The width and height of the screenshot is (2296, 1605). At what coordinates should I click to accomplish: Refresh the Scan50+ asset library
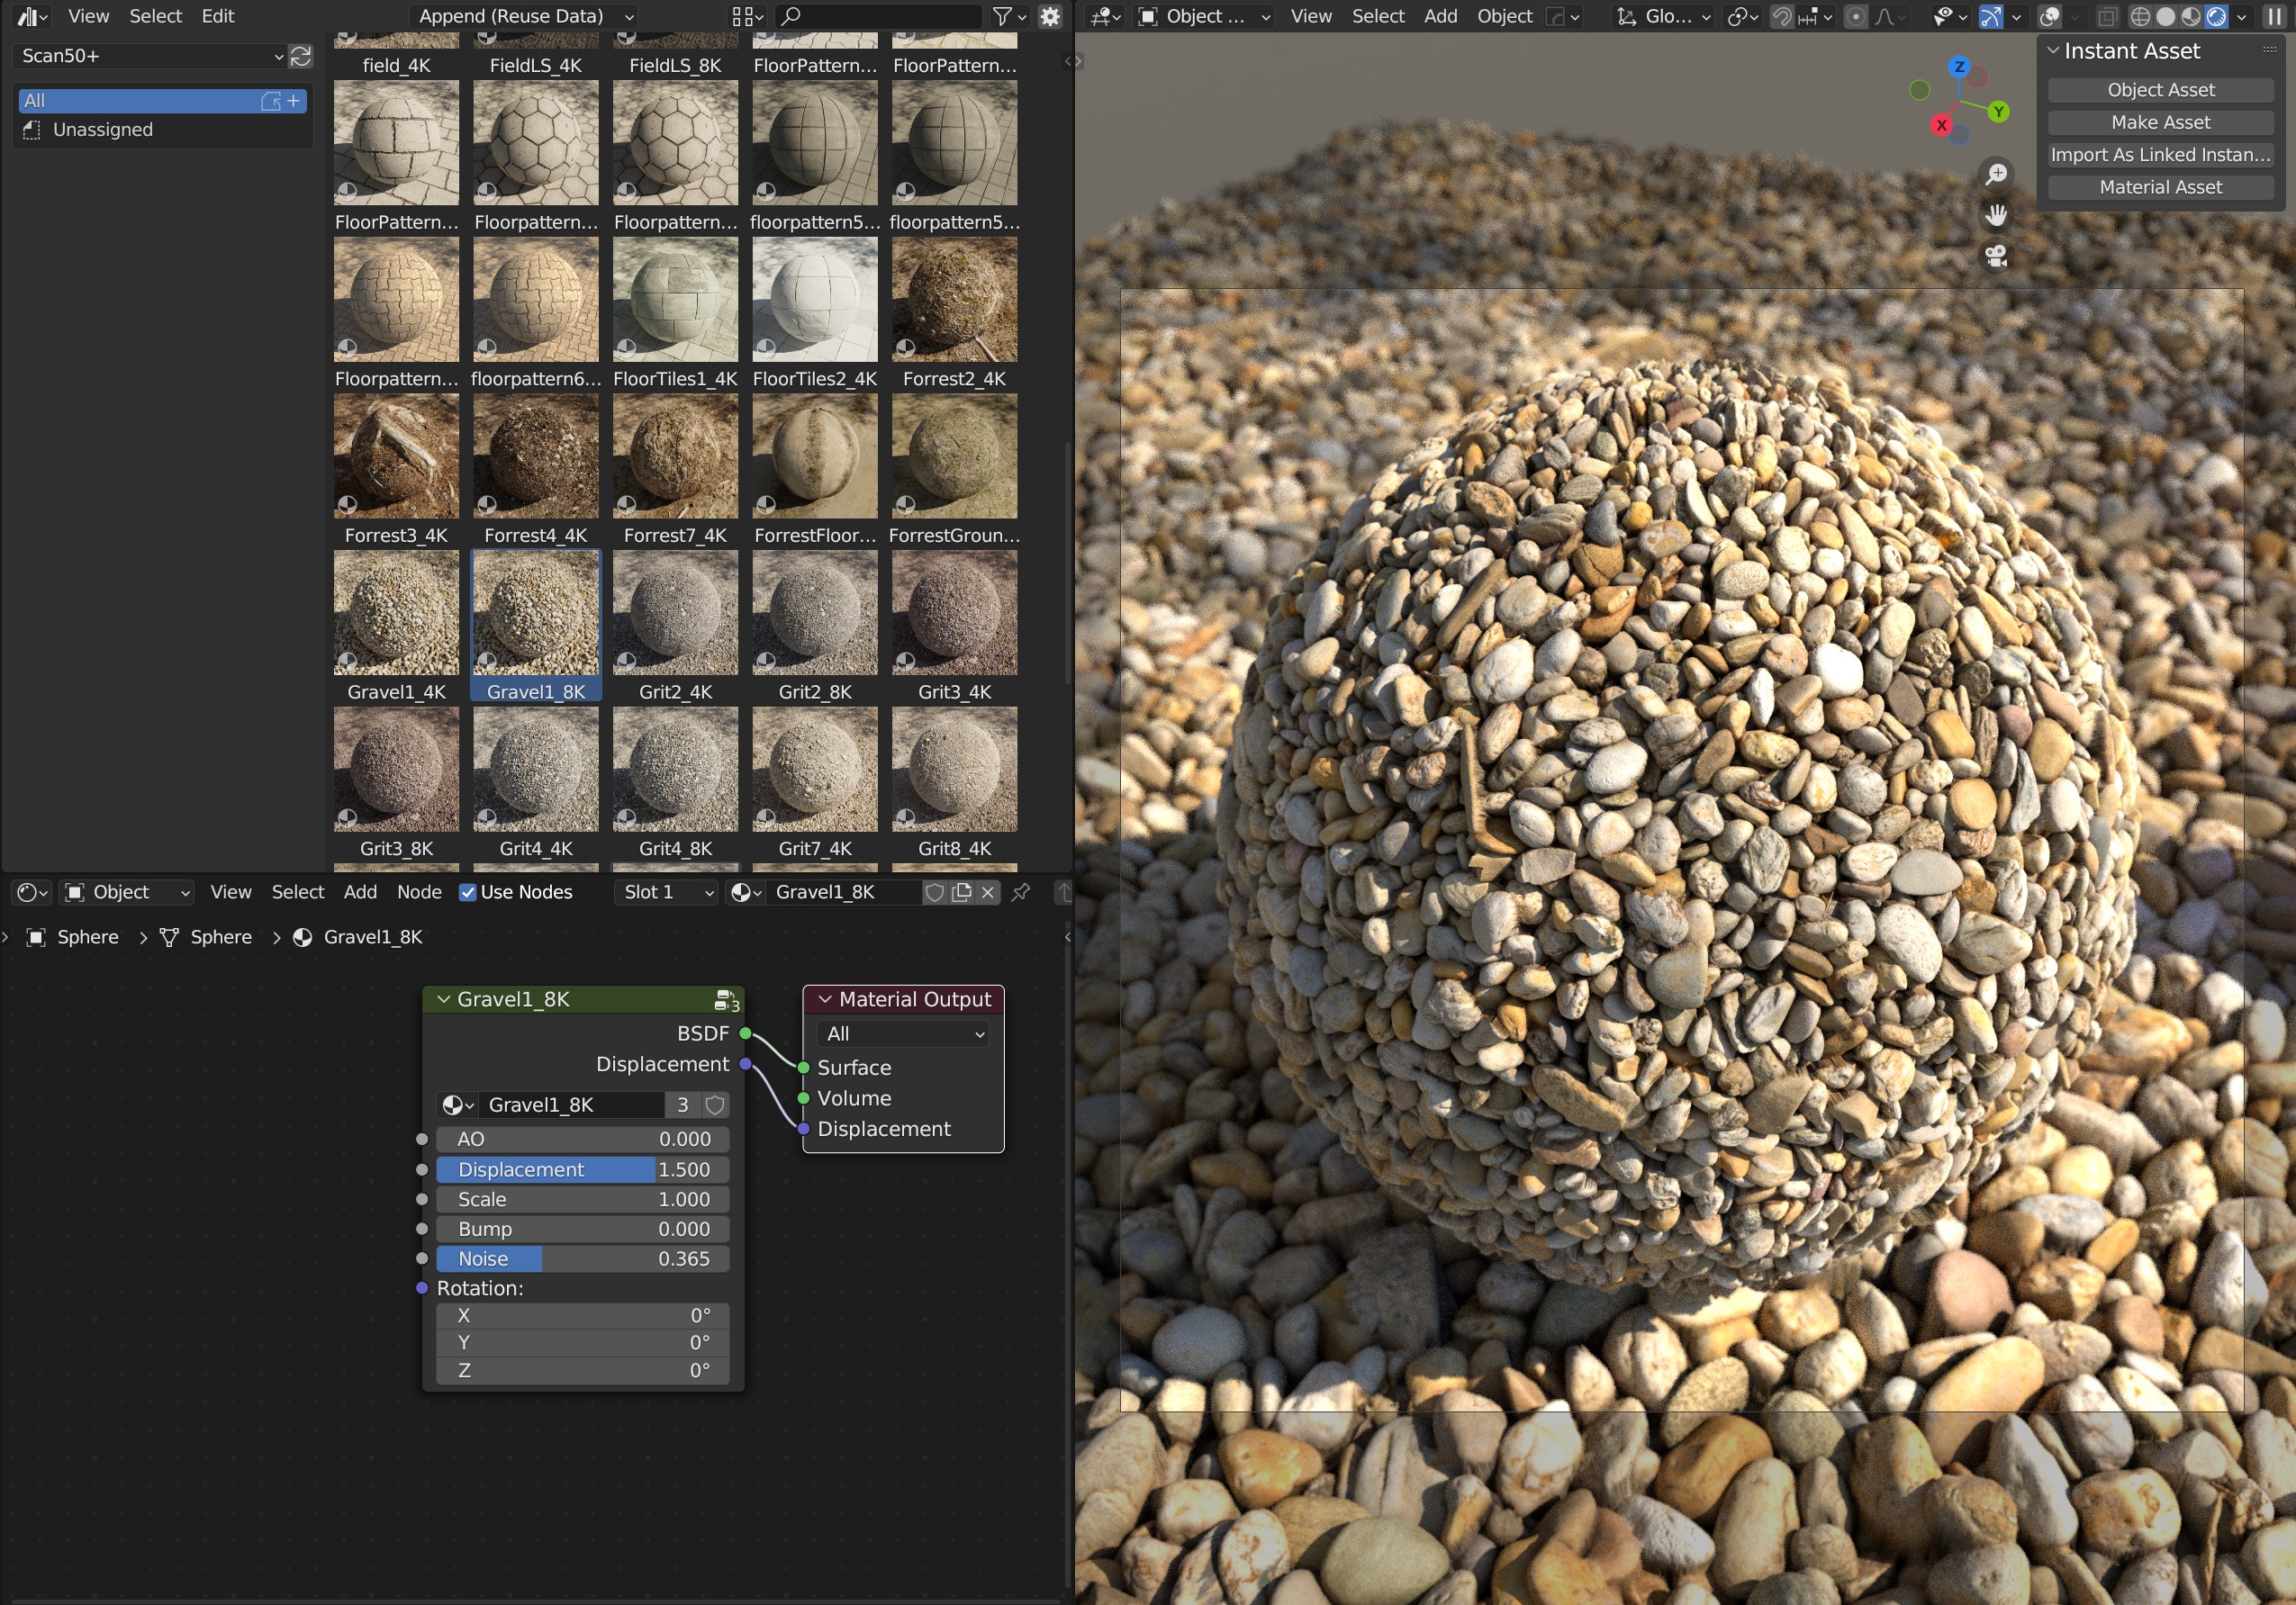pyautogui.click(x=301, y=56)
